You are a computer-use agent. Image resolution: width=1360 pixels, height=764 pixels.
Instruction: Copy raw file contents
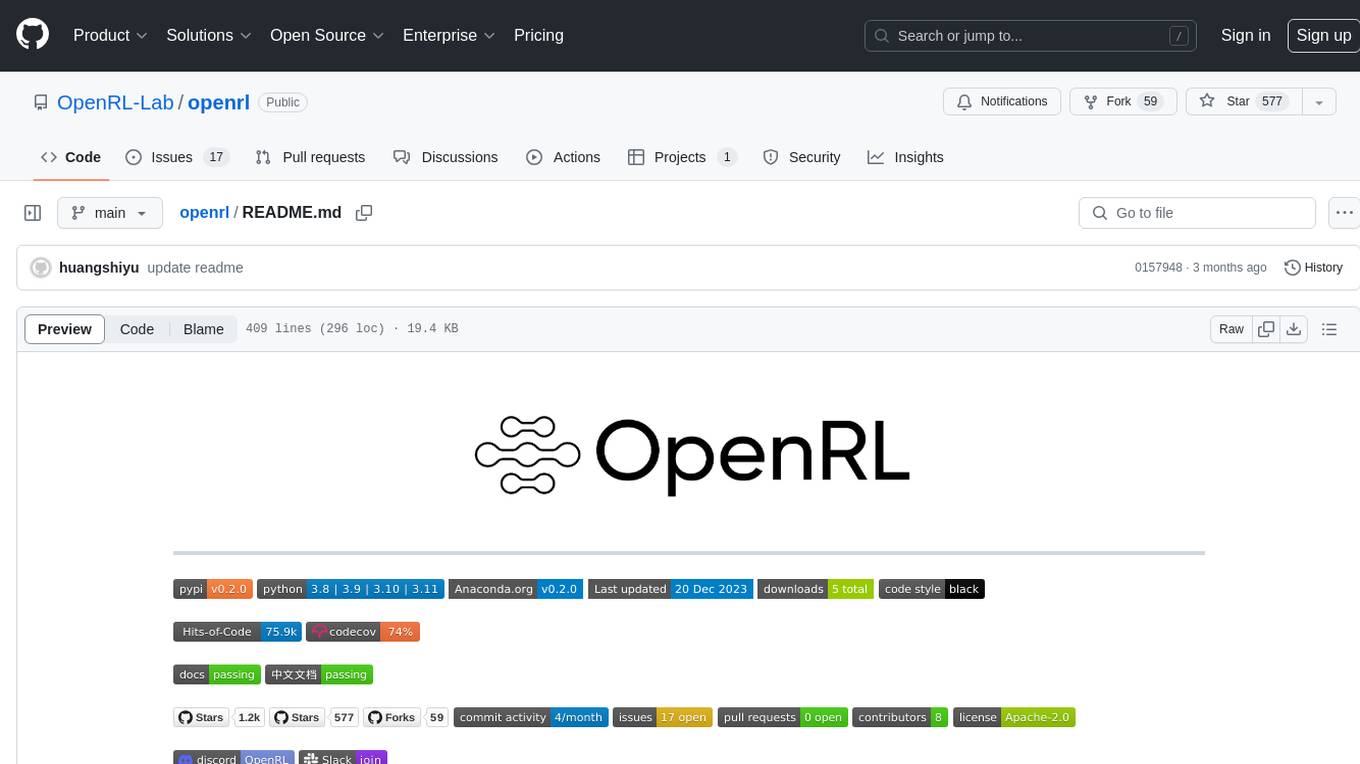1266,329
